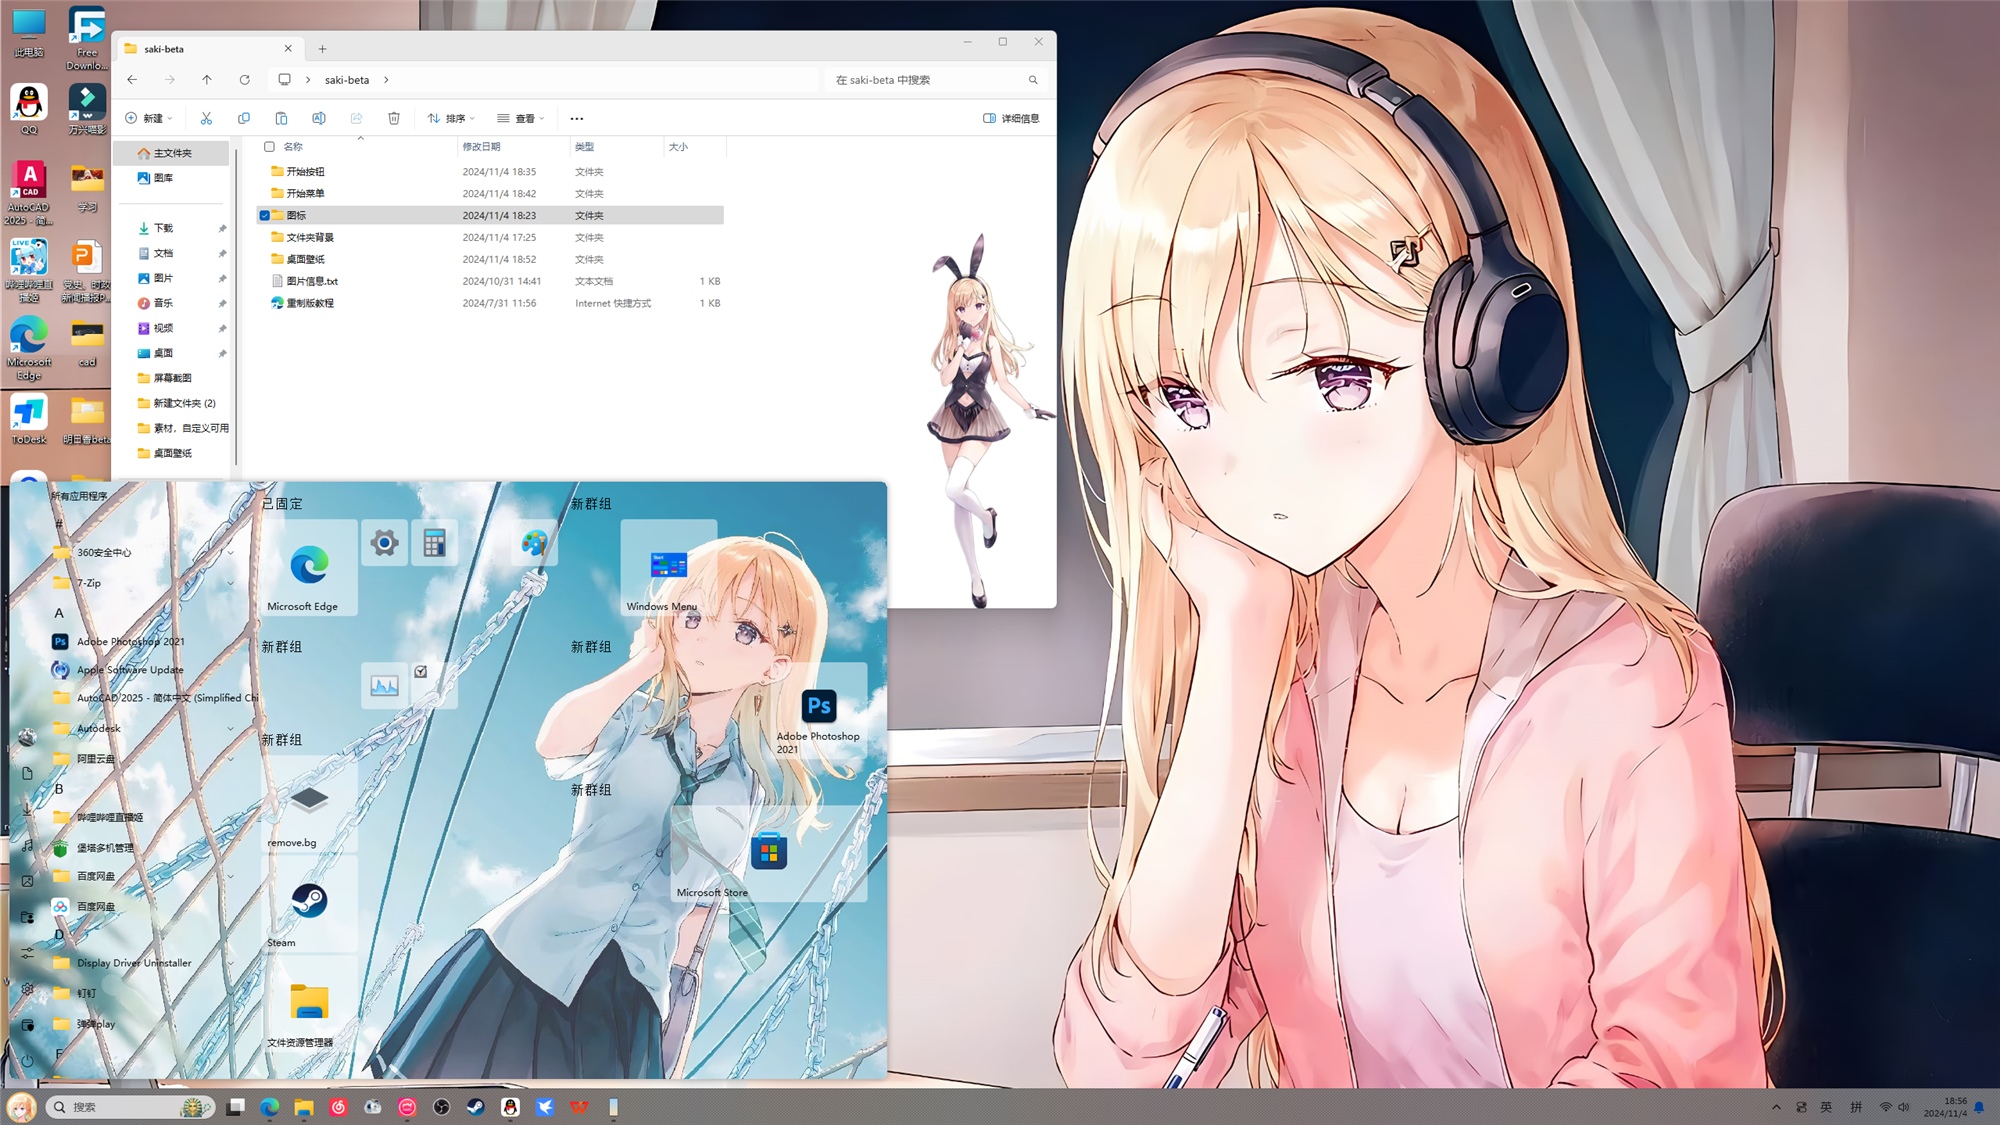Go up one folder level arrow
2000x1125 pixels.
pos(207,80)
